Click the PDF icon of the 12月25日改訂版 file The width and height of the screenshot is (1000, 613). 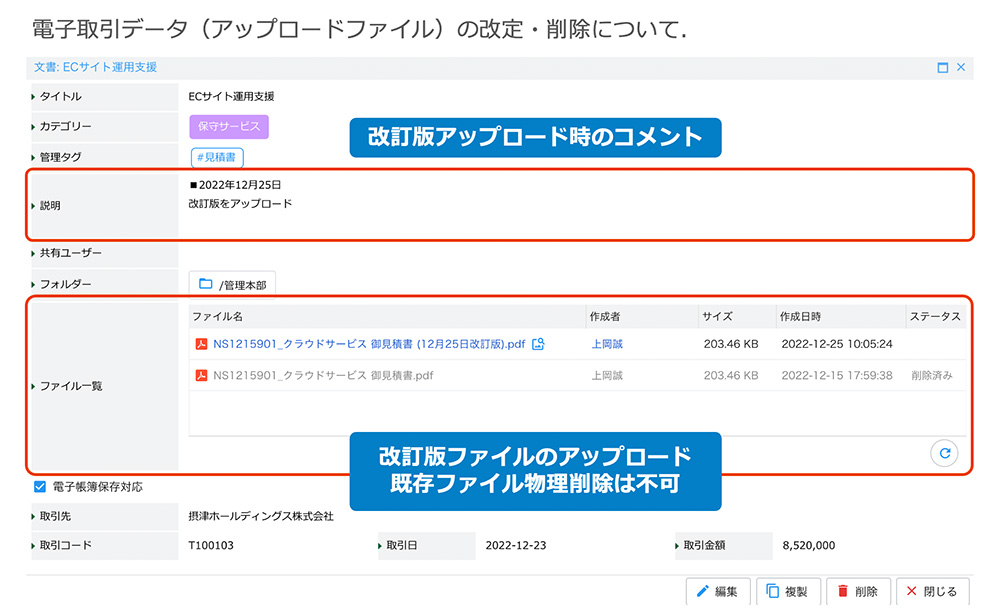(201, 344)
